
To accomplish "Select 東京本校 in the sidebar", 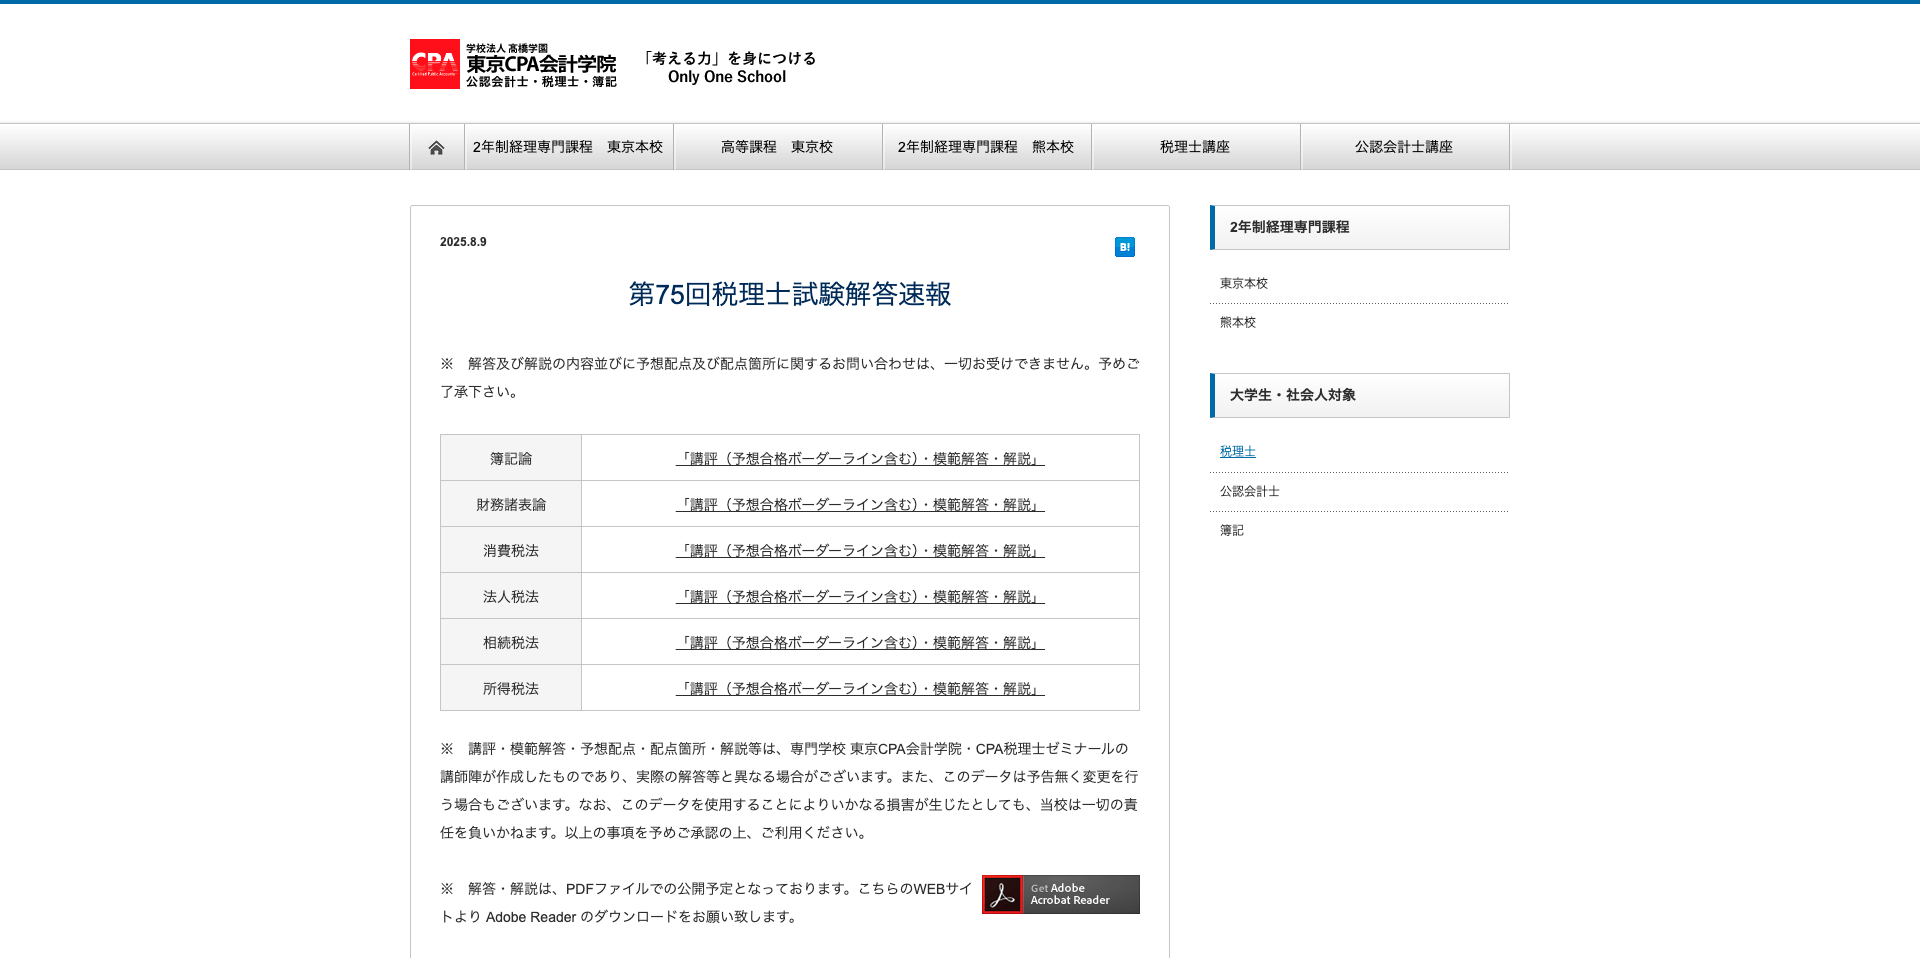I will pyautogui.click(x=1244, y=284).
